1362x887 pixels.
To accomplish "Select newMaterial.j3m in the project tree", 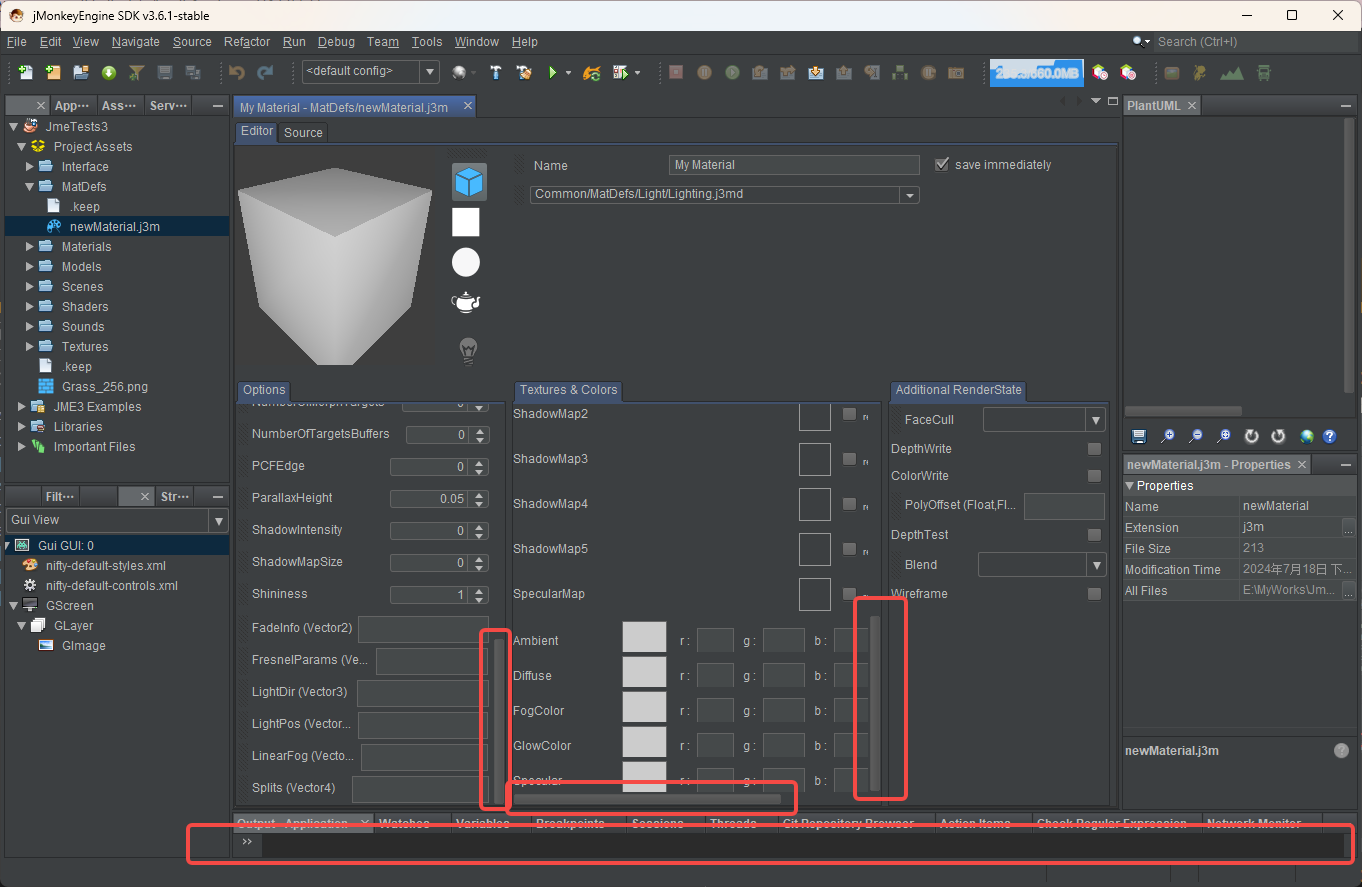I will pos(115,226).
